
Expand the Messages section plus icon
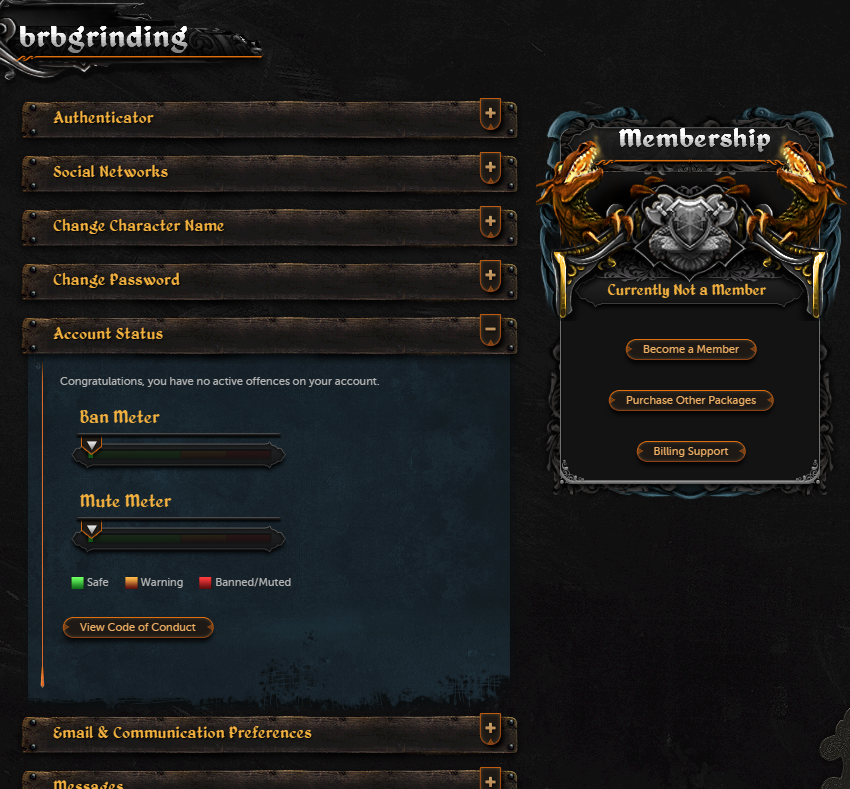point(490,780)
